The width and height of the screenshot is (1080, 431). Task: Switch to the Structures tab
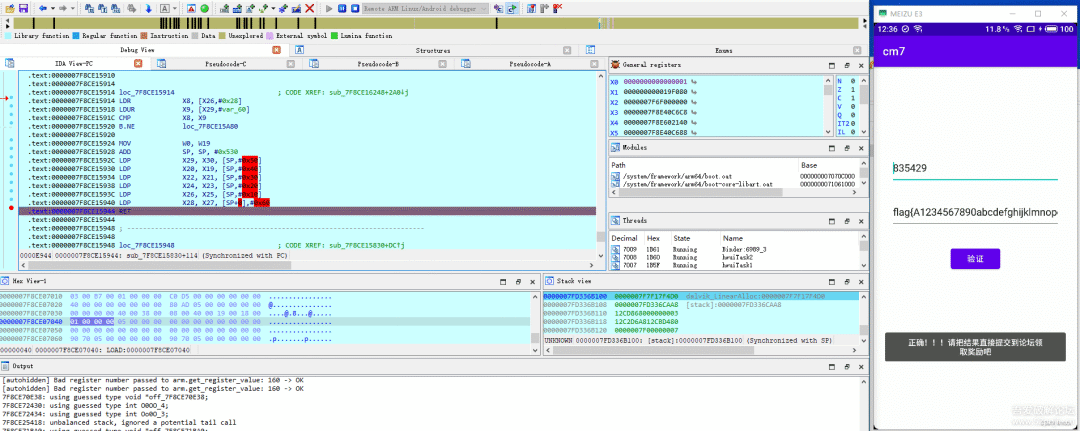point(433,50)
